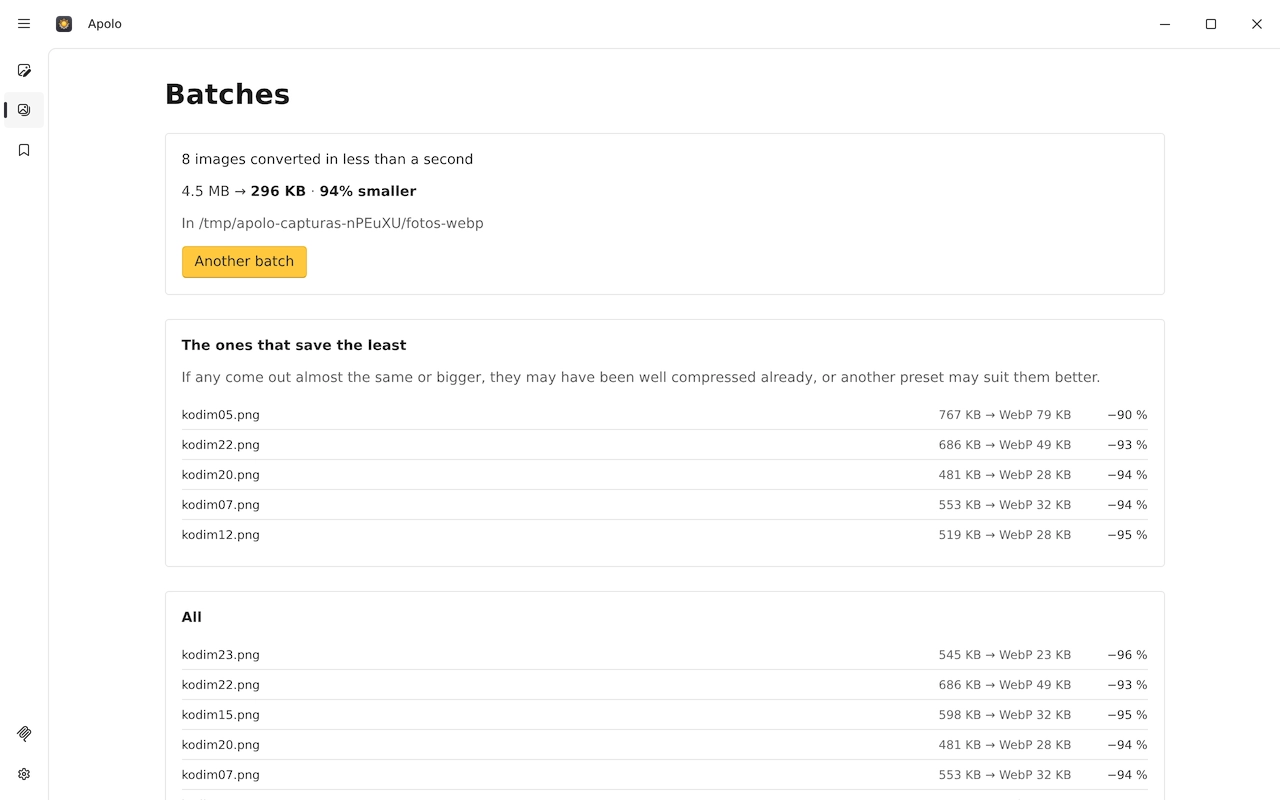This screenshot has height=800, width=1280.
Task: Click the '598 KB → WebP 32 KB' value
Action: (1004, 715)
